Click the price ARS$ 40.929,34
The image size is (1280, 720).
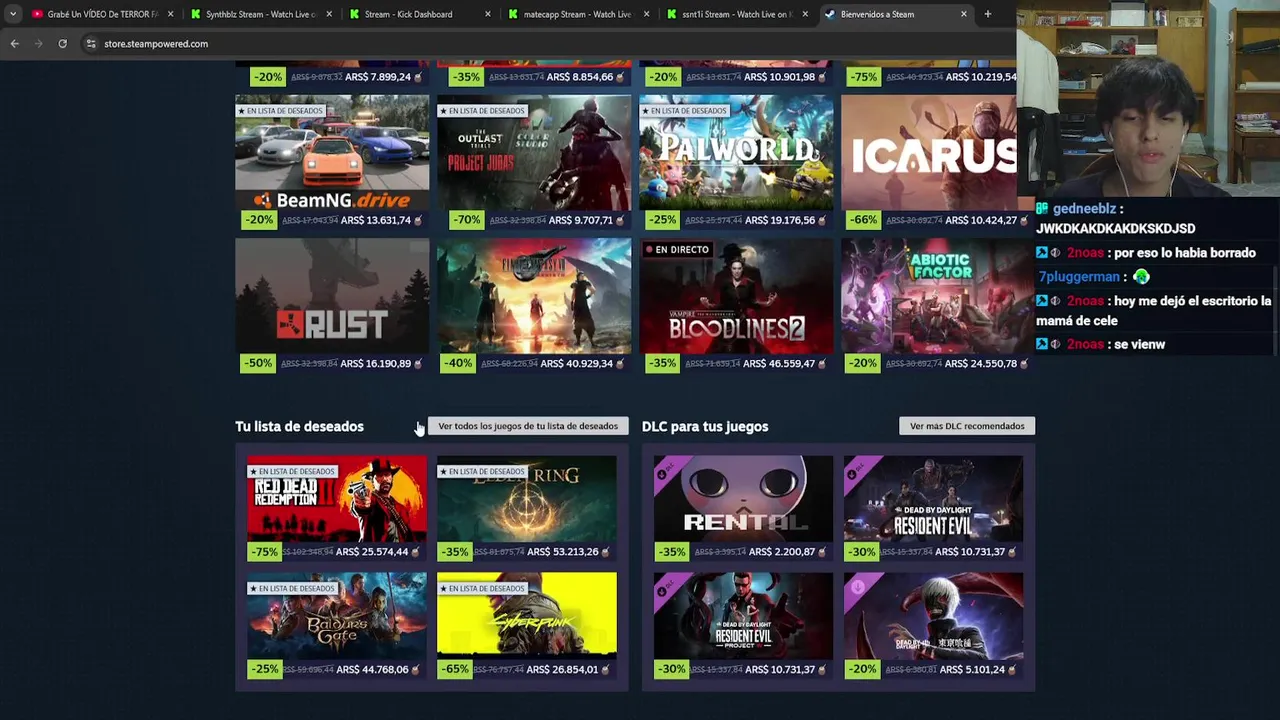(576, 363)
